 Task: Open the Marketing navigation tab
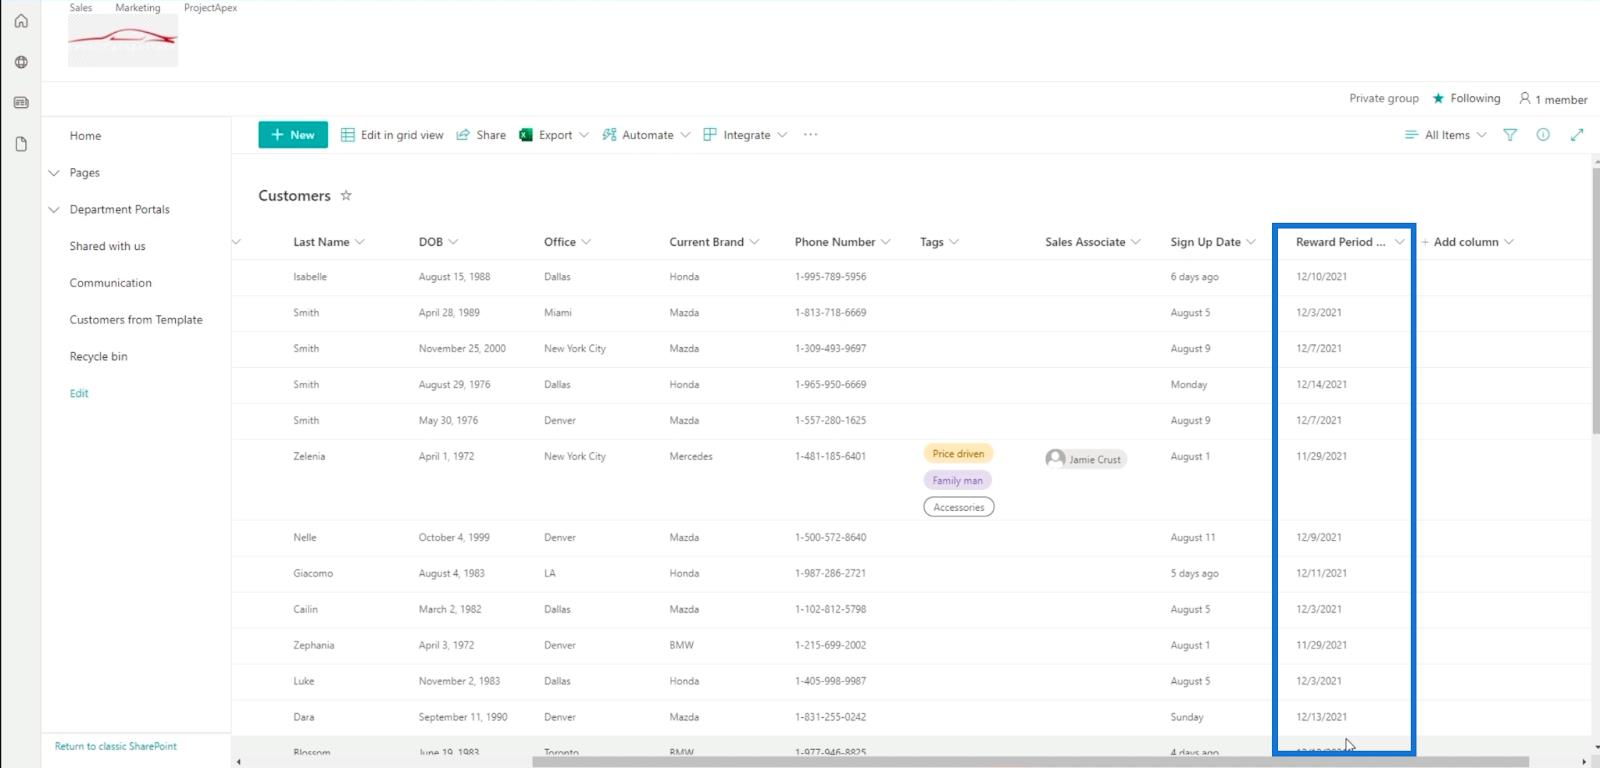[138, 7]
